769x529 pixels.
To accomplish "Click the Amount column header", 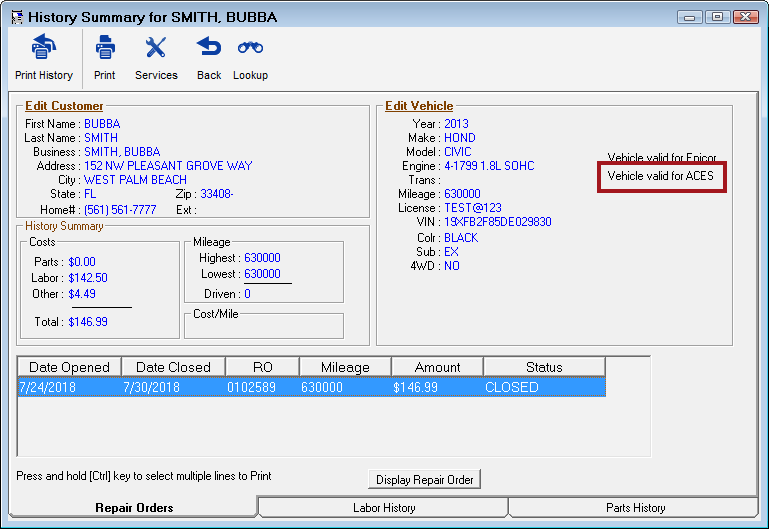I will pyautogui.click(x=437, y=367).
